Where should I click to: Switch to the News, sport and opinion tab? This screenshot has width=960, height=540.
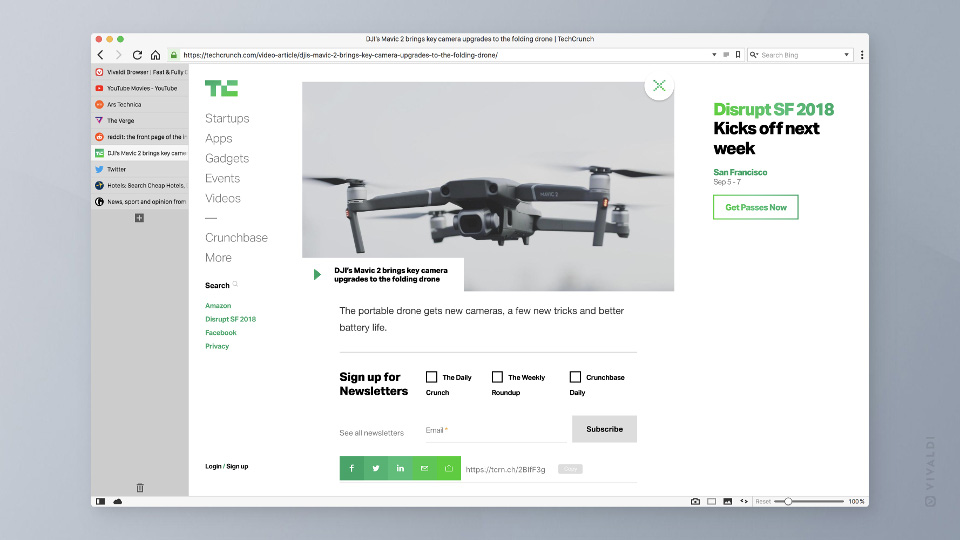pos(140,201)
